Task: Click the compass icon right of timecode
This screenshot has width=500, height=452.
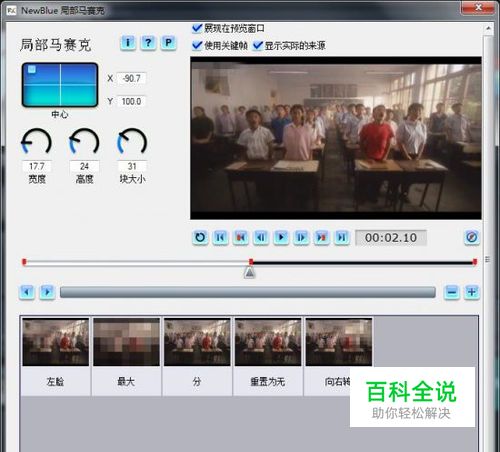Action: tap(471, 237)
